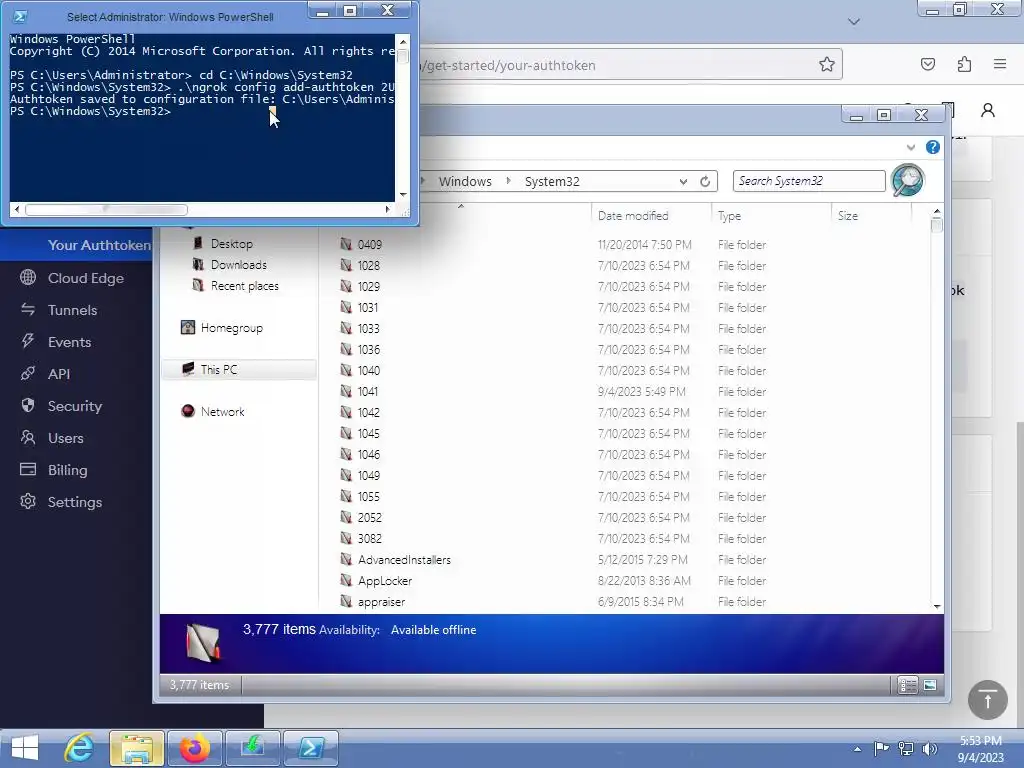
Task: Click the Explorer search magnifier icon
Action: [x=907, y=180]
